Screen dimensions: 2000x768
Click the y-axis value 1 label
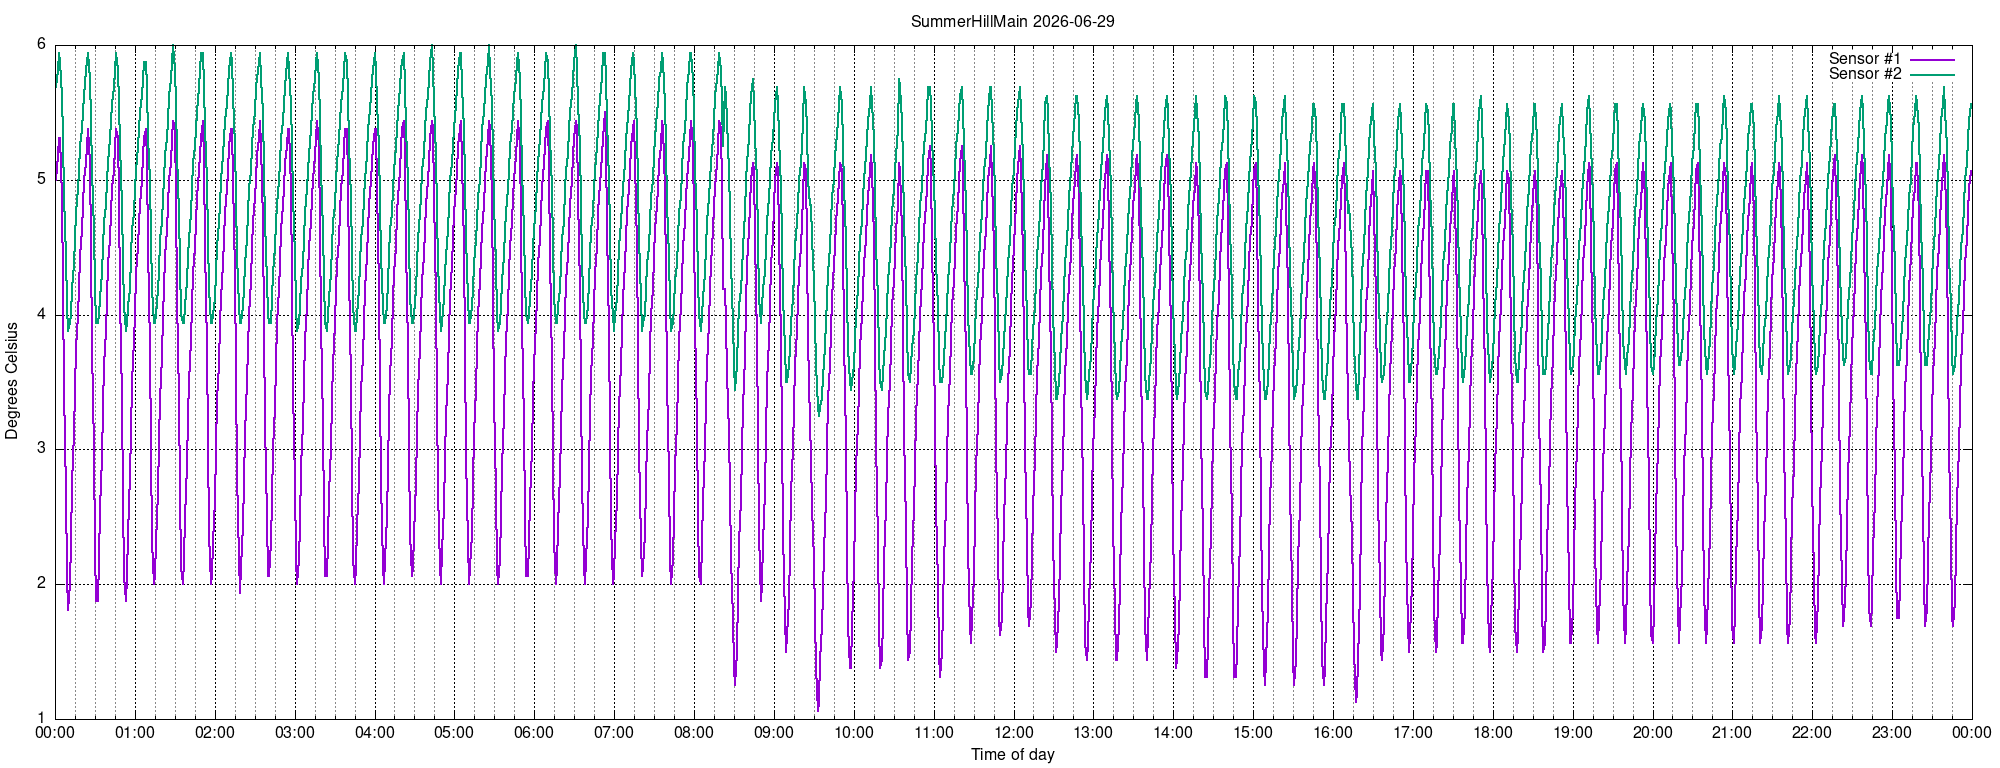[41, 718]
